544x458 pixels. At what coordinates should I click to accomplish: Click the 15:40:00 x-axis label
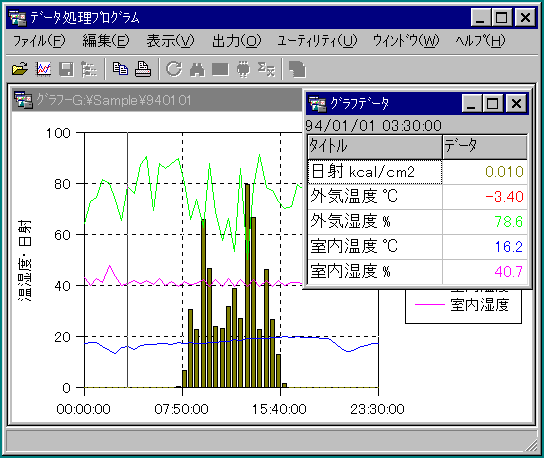(x=279, y=409)
